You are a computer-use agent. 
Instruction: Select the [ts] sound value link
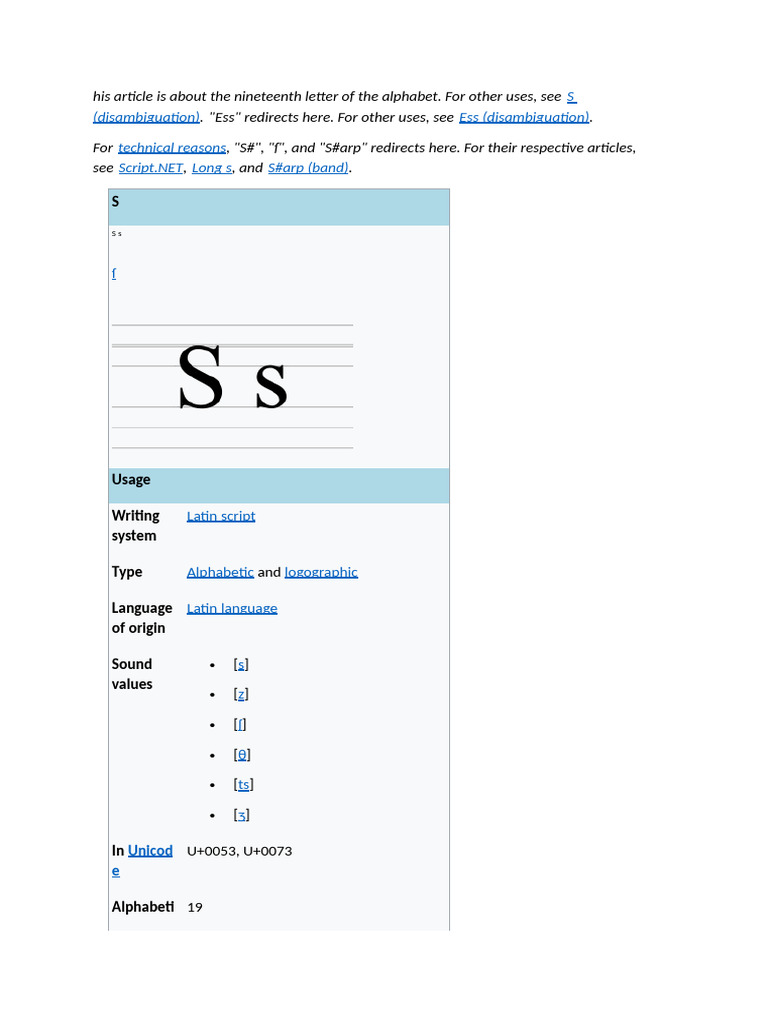coord(244,784)
